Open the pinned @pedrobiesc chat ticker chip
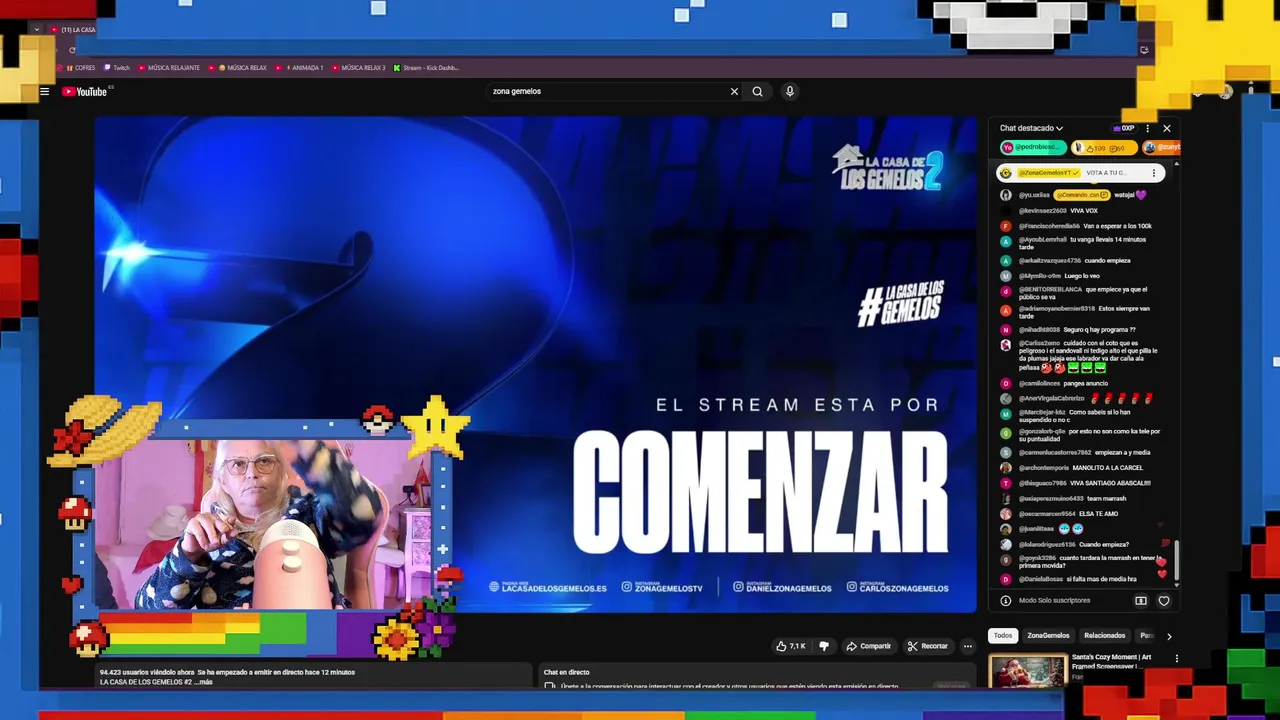 (1033, 147)
